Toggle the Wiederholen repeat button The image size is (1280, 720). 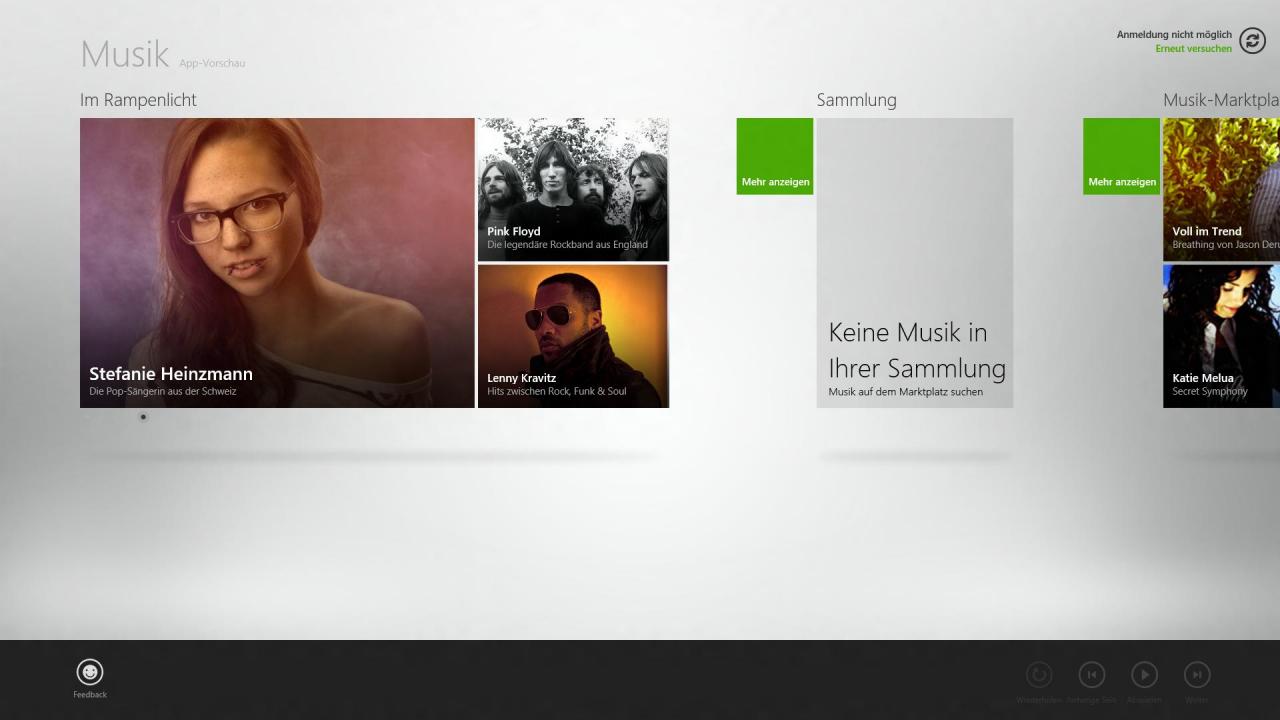(x=1039, y=675)
